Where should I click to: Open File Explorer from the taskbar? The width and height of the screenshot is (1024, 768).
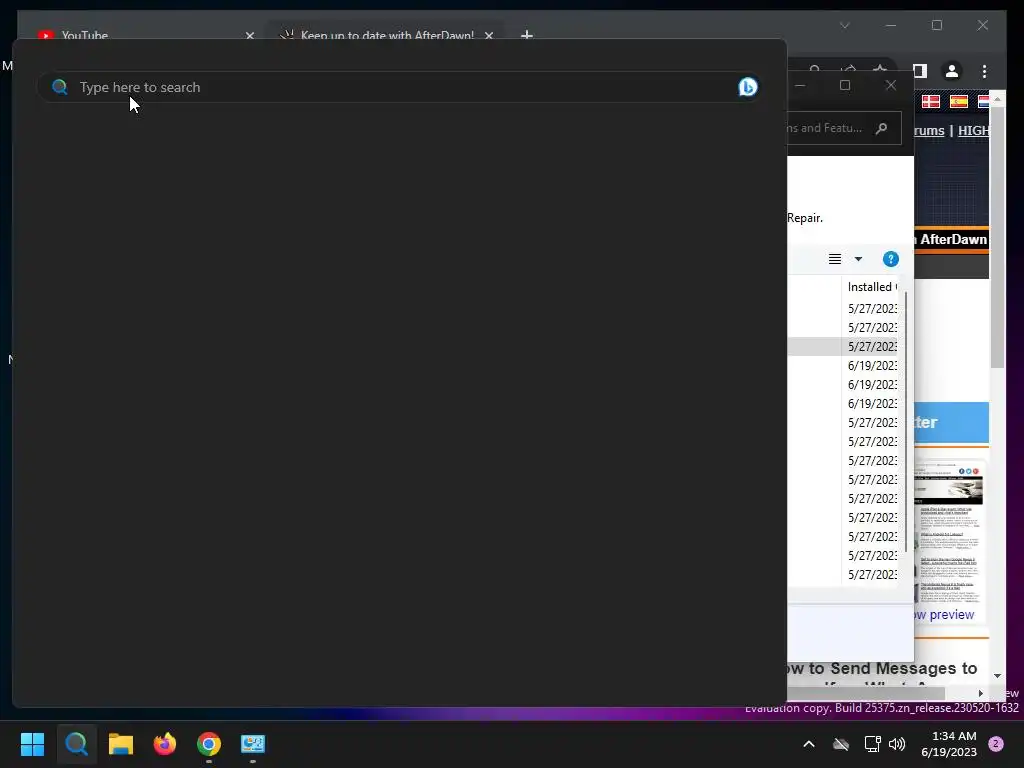click(121, 744)
